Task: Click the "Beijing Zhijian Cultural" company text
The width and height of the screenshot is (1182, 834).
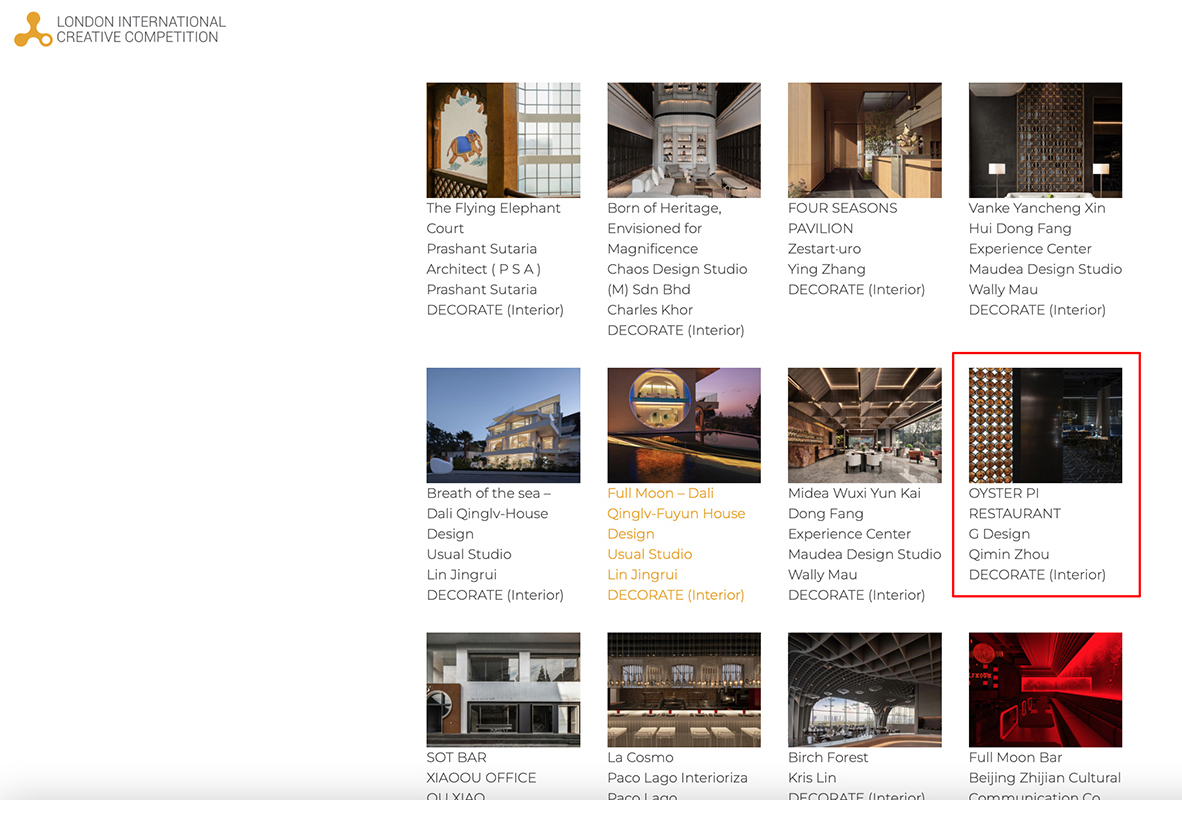Action: 1045,777
